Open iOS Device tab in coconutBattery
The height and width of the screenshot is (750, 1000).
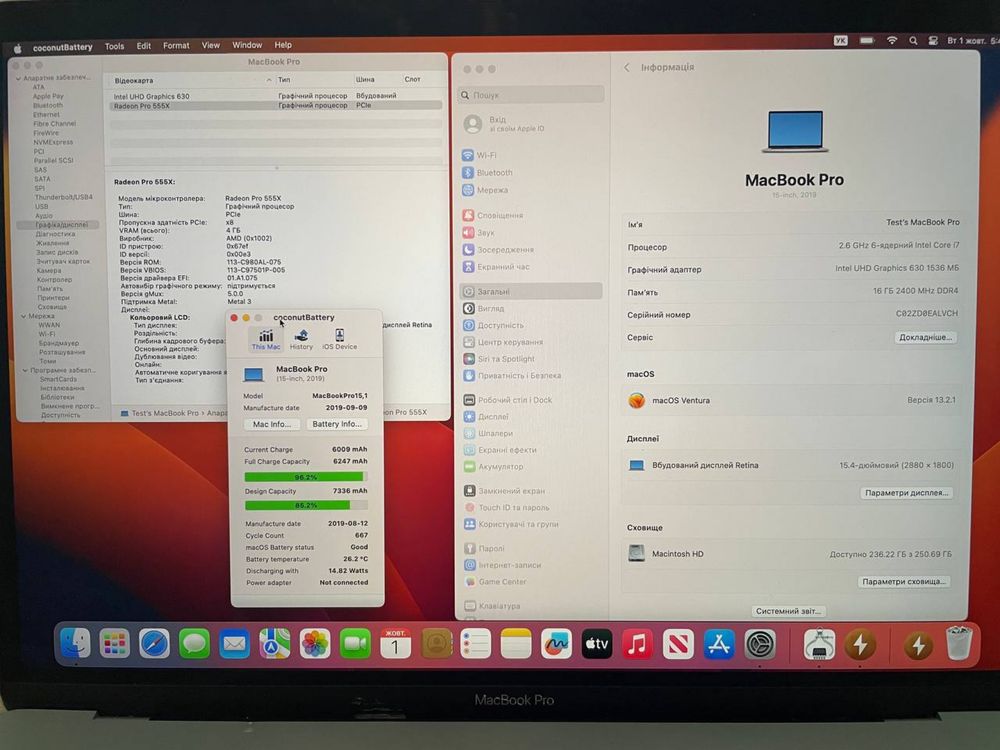click(x=339, y=339)
